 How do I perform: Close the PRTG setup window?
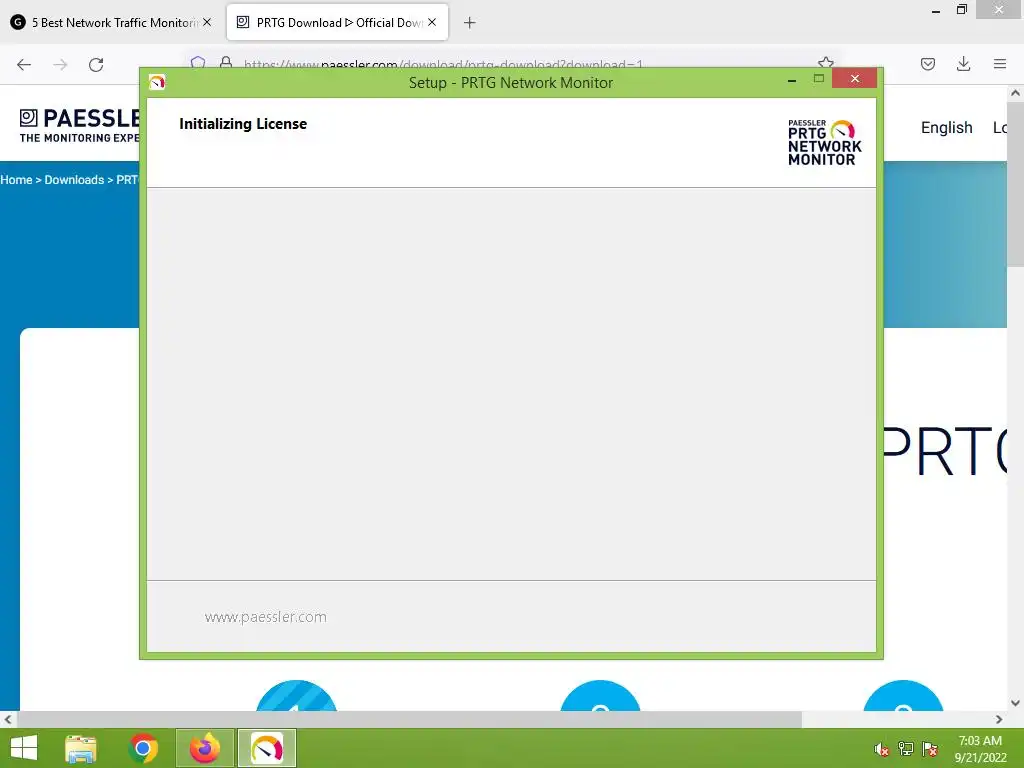(x=854, y=78)
